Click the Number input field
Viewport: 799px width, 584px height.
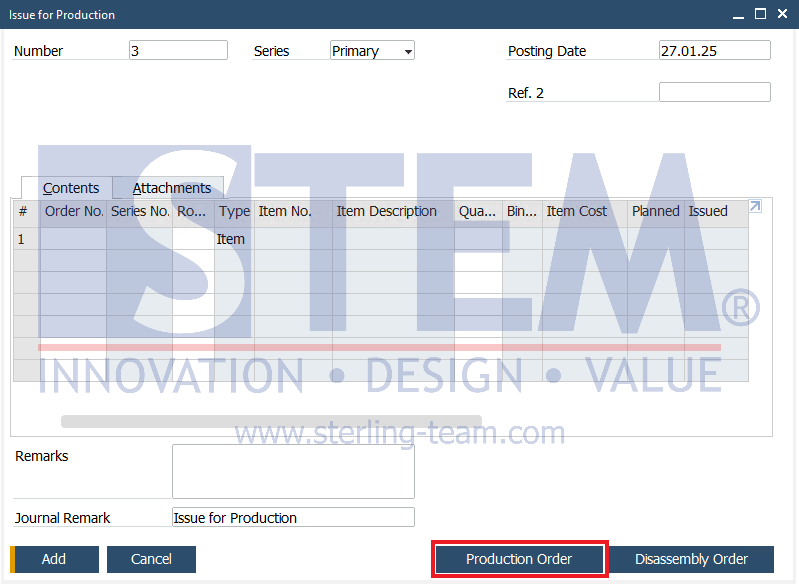tap(178, 50)
